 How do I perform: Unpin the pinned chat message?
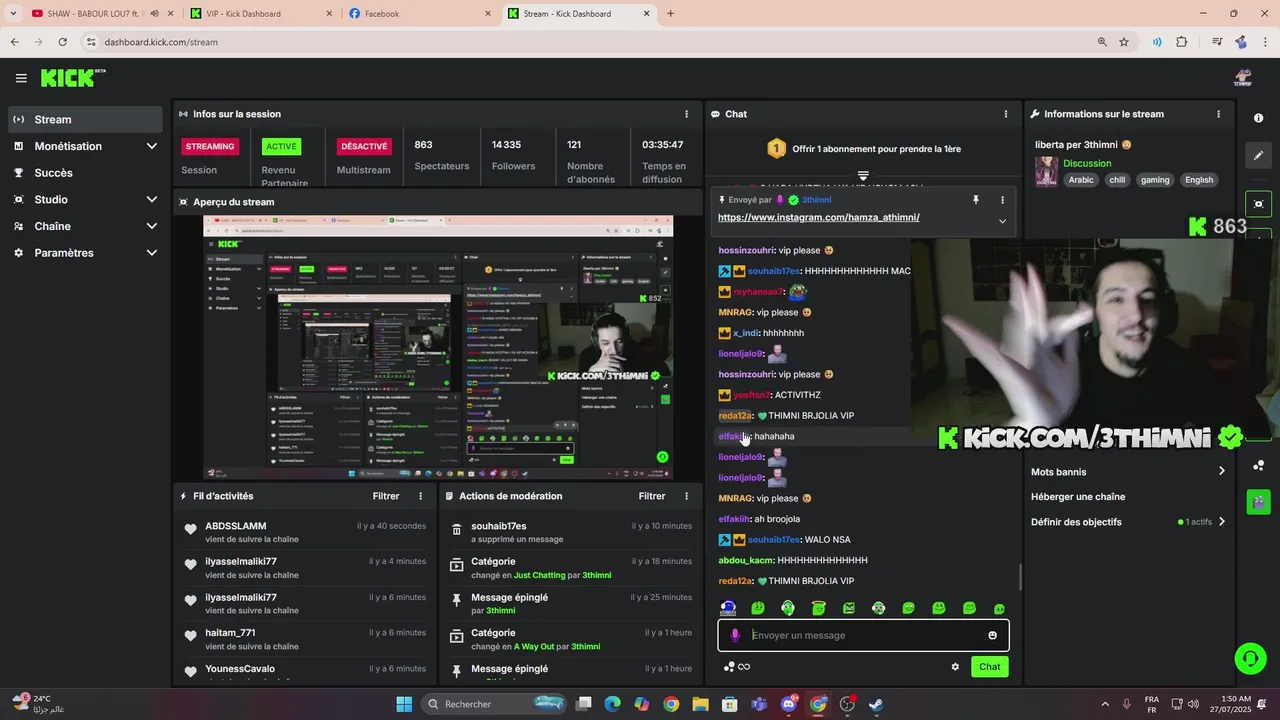pos(976,200)
